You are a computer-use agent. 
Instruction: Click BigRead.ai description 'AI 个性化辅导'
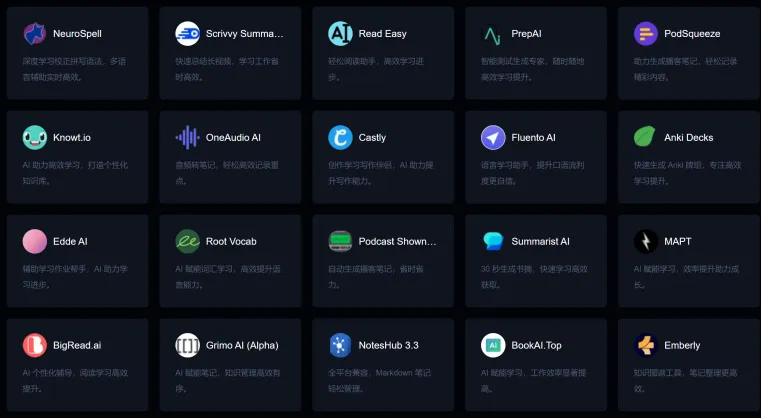click(48, 373)
